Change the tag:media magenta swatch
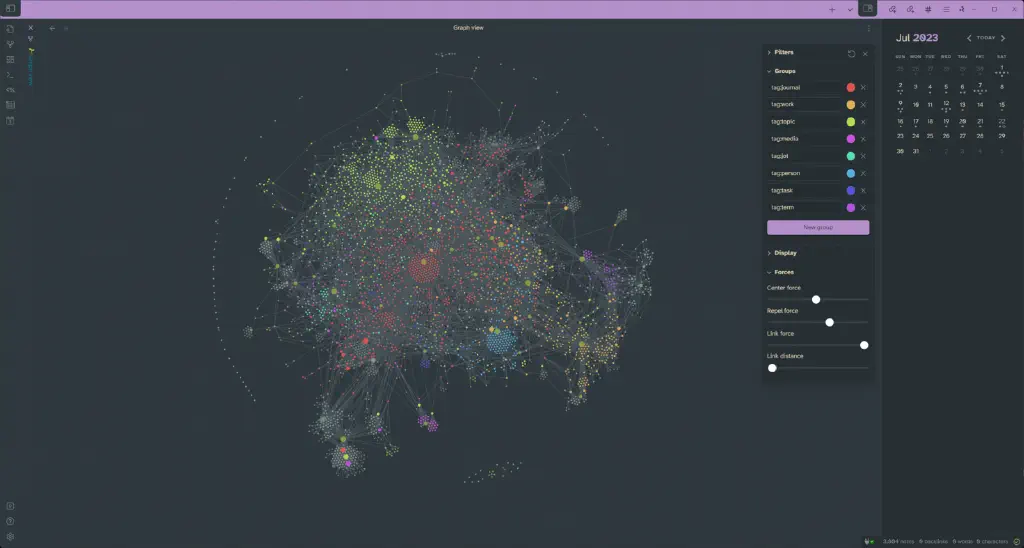This screenshot has width=1024, height=548. click(x=850, y=138)
